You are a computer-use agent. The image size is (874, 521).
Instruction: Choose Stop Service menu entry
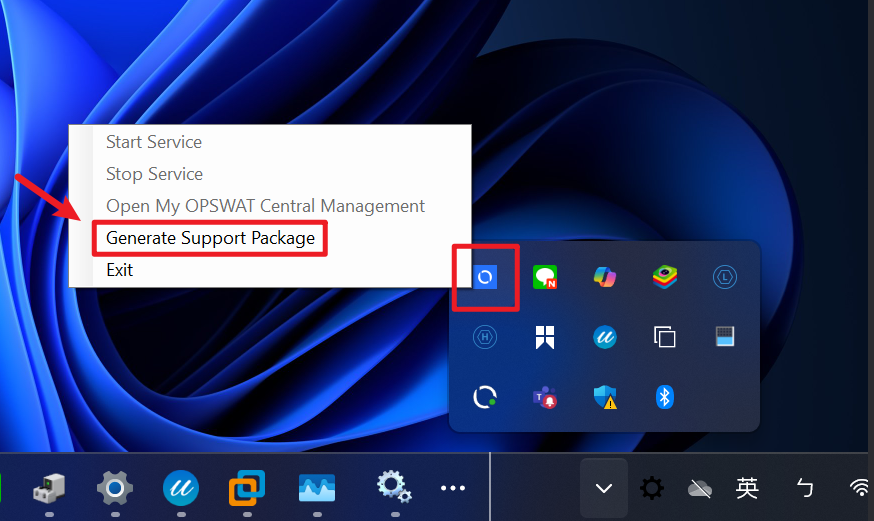click(154, 174)
